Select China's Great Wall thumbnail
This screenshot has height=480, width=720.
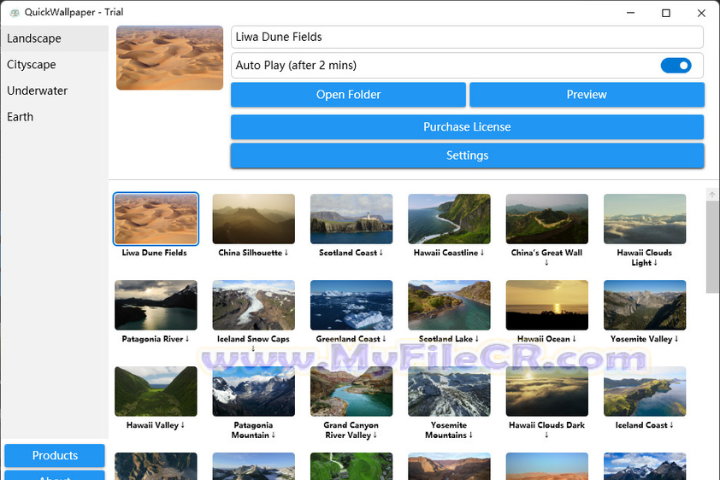pos(547,219)
